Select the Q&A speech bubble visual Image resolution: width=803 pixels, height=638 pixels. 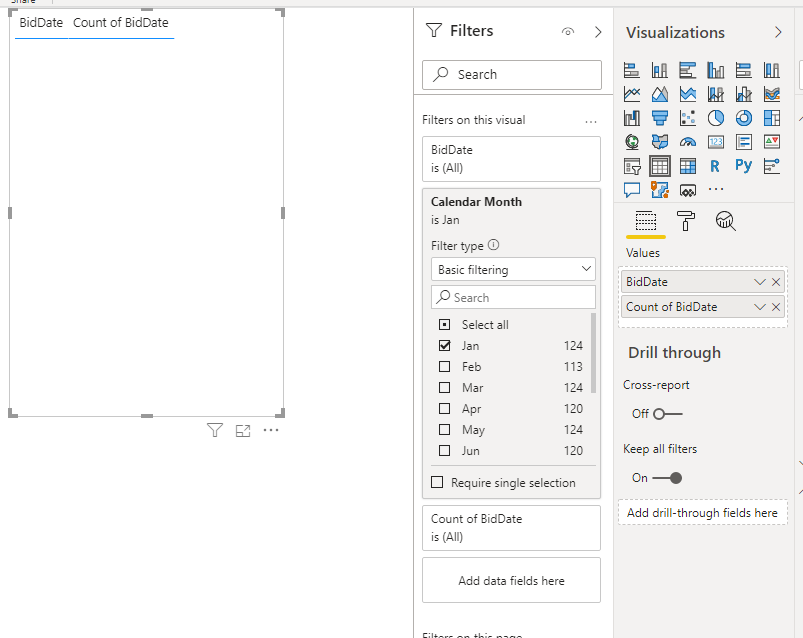632,190
